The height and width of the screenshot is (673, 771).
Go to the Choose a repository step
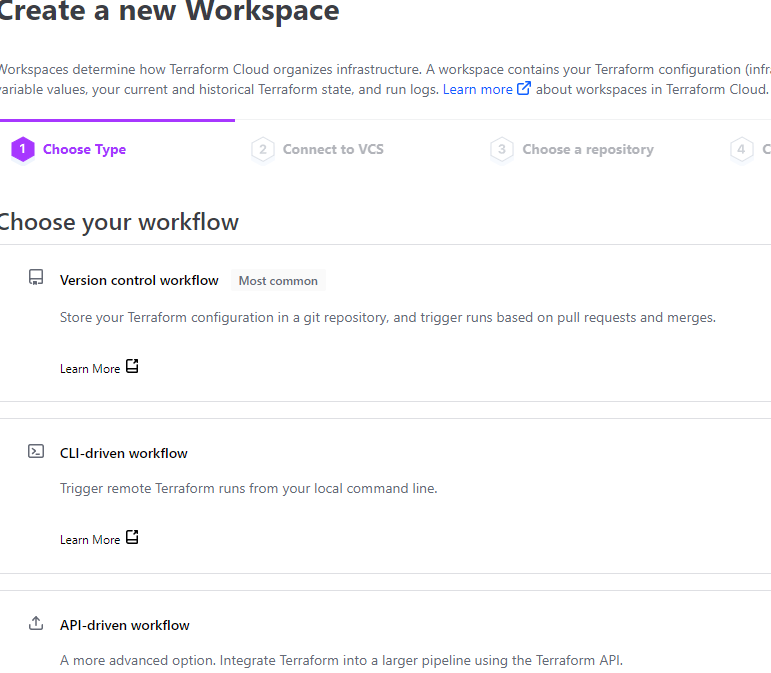587,149
